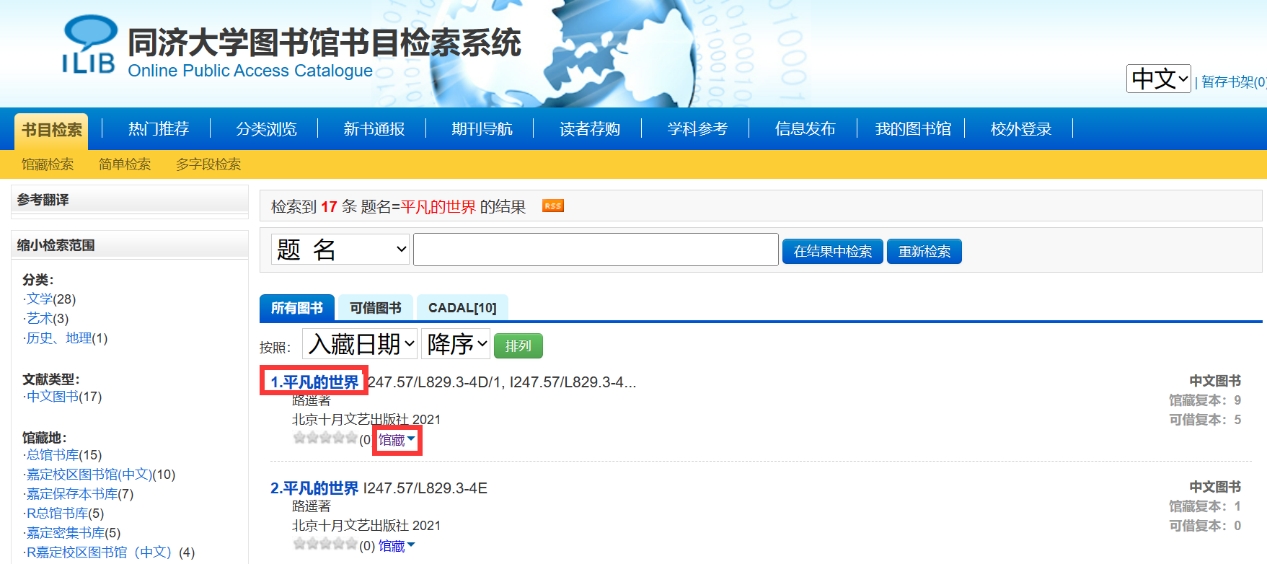Click the orange RSS feed icon
Screen dimensions: 1267x564
pos(553,206)
